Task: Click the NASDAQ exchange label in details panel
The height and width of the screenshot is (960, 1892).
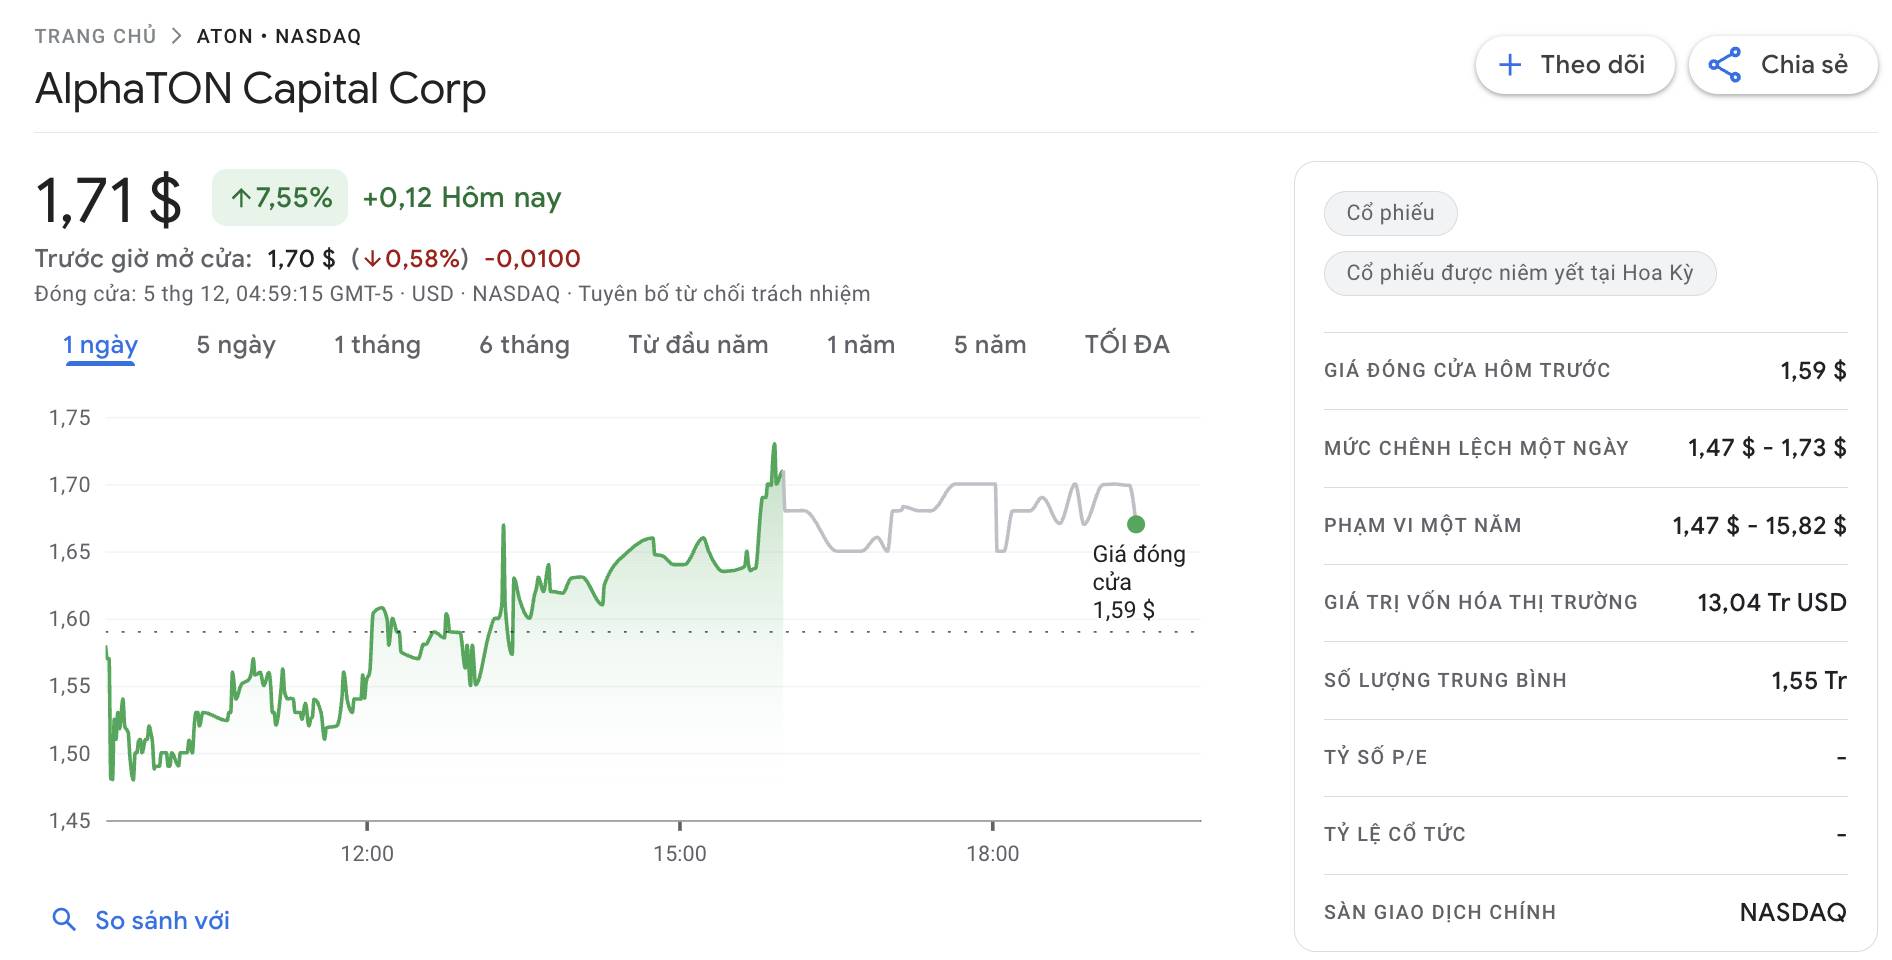Action: click(x=1793, y=911)
